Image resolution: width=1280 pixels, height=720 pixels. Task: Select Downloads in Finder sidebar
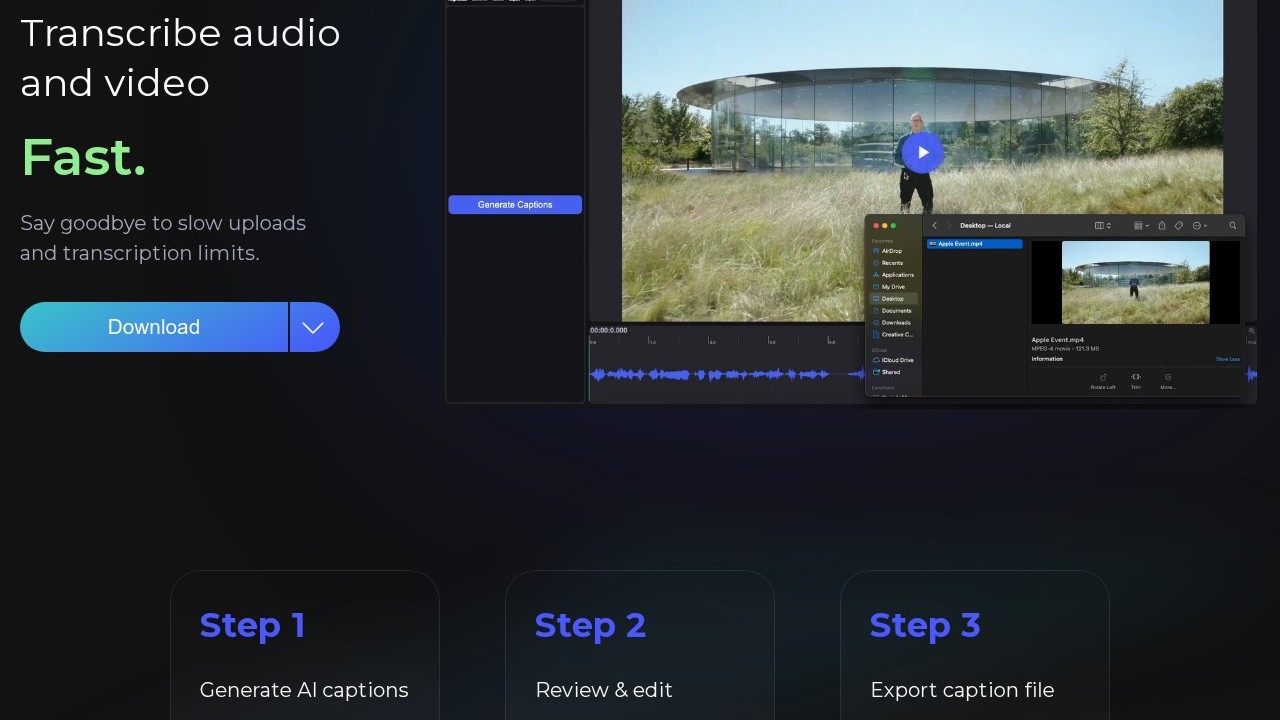point(895,323)
